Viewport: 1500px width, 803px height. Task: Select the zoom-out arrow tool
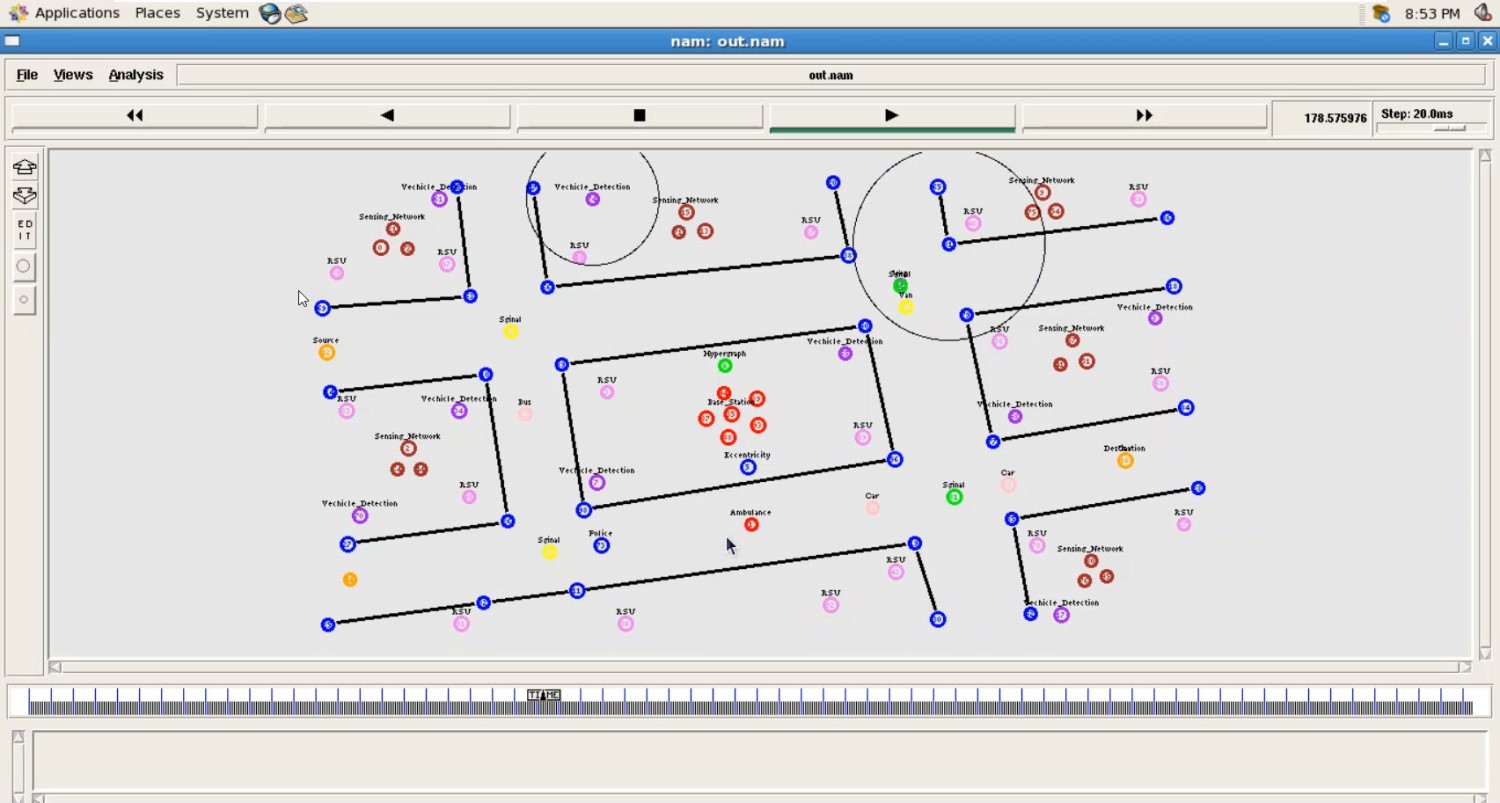(23, 196)
